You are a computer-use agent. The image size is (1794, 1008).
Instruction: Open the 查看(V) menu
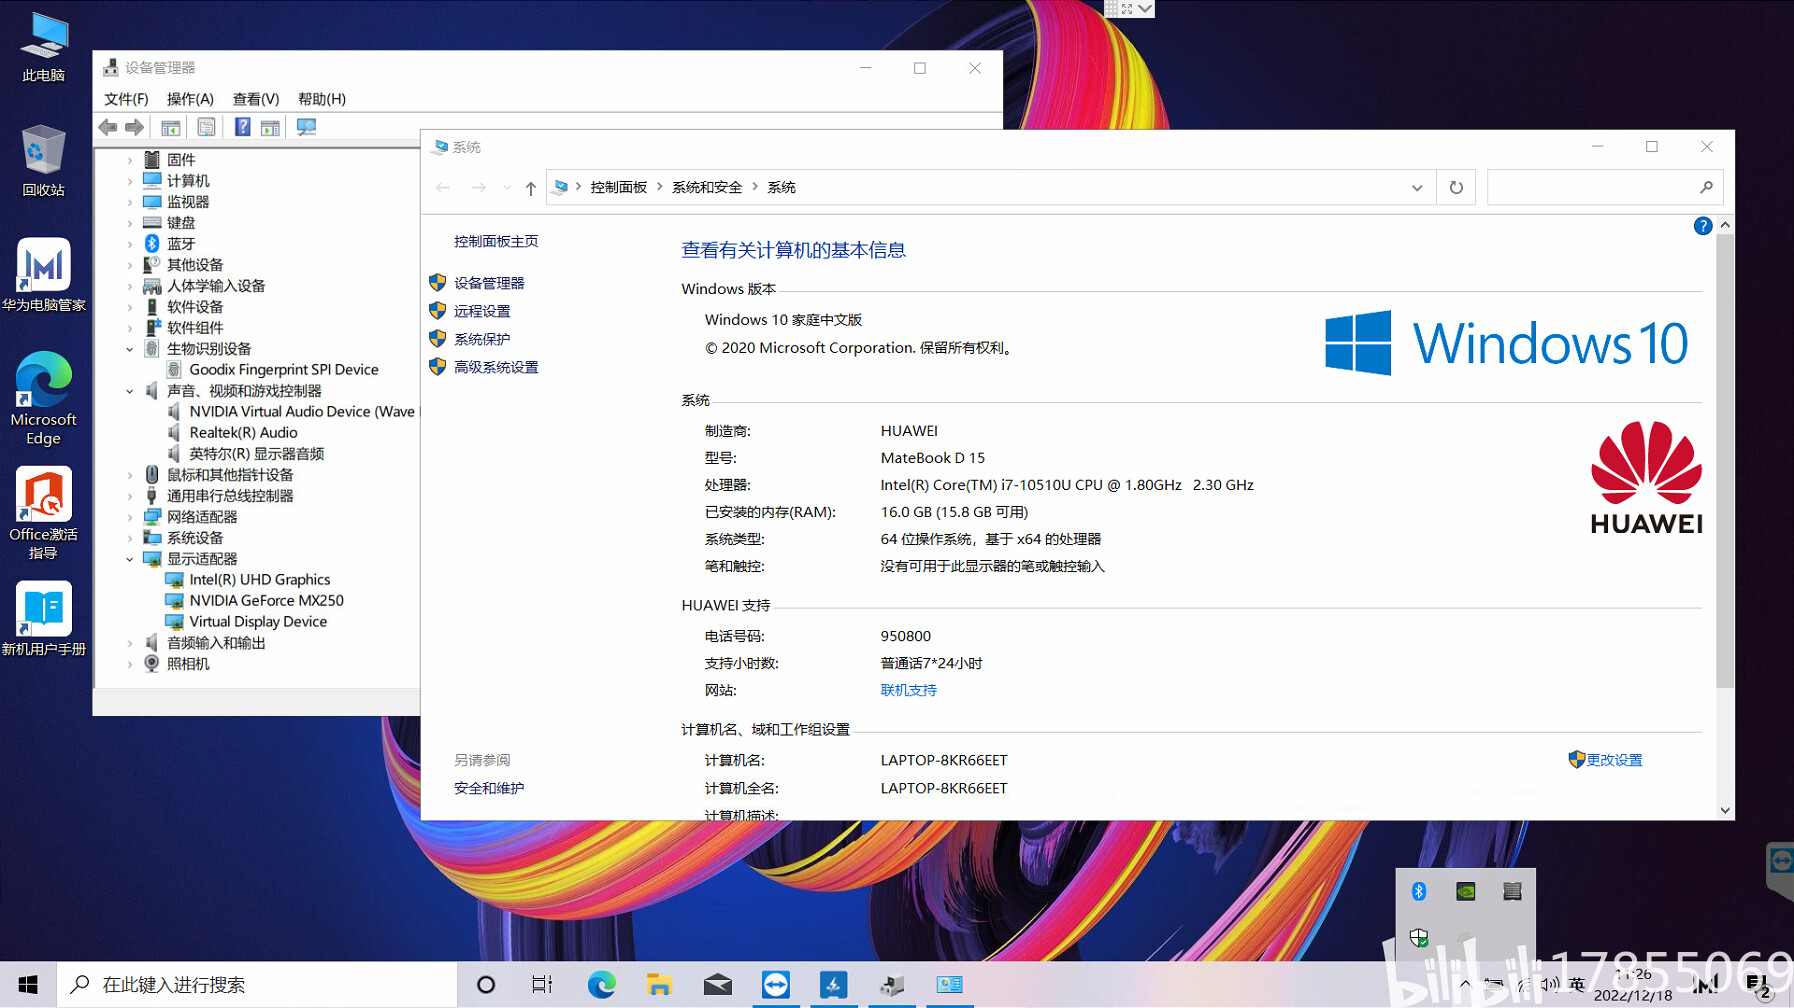[256, 99]
